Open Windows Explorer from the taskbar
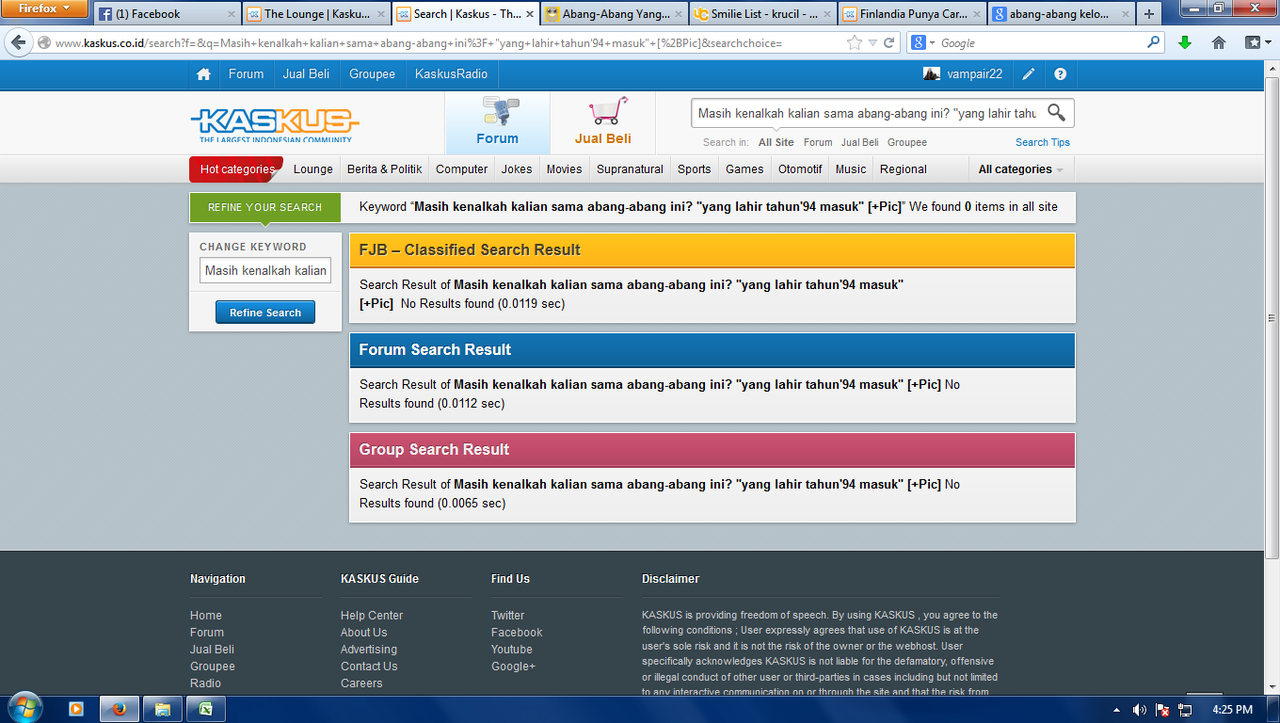 [x=162, y=709]
